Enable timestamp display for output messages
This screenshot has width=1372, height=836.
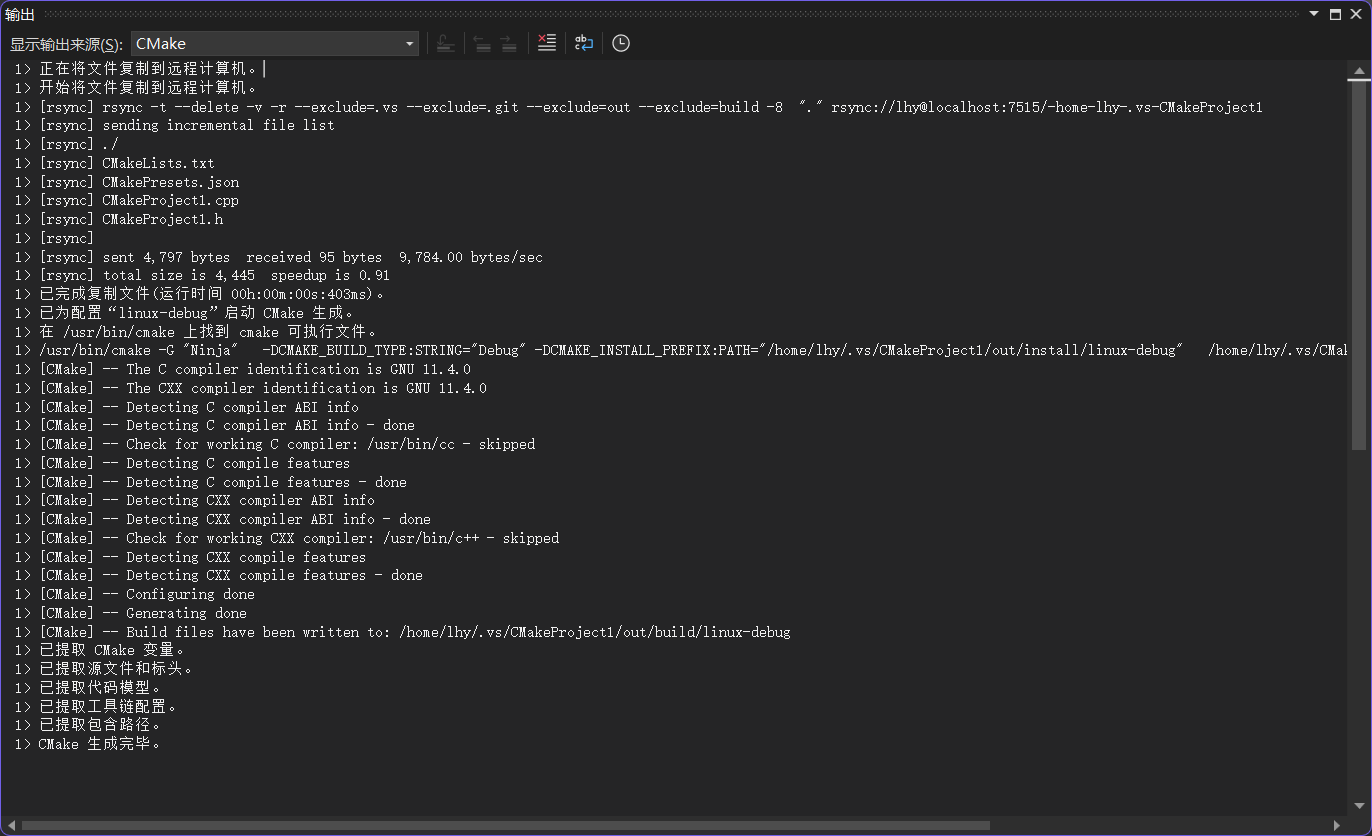(620, 43)
